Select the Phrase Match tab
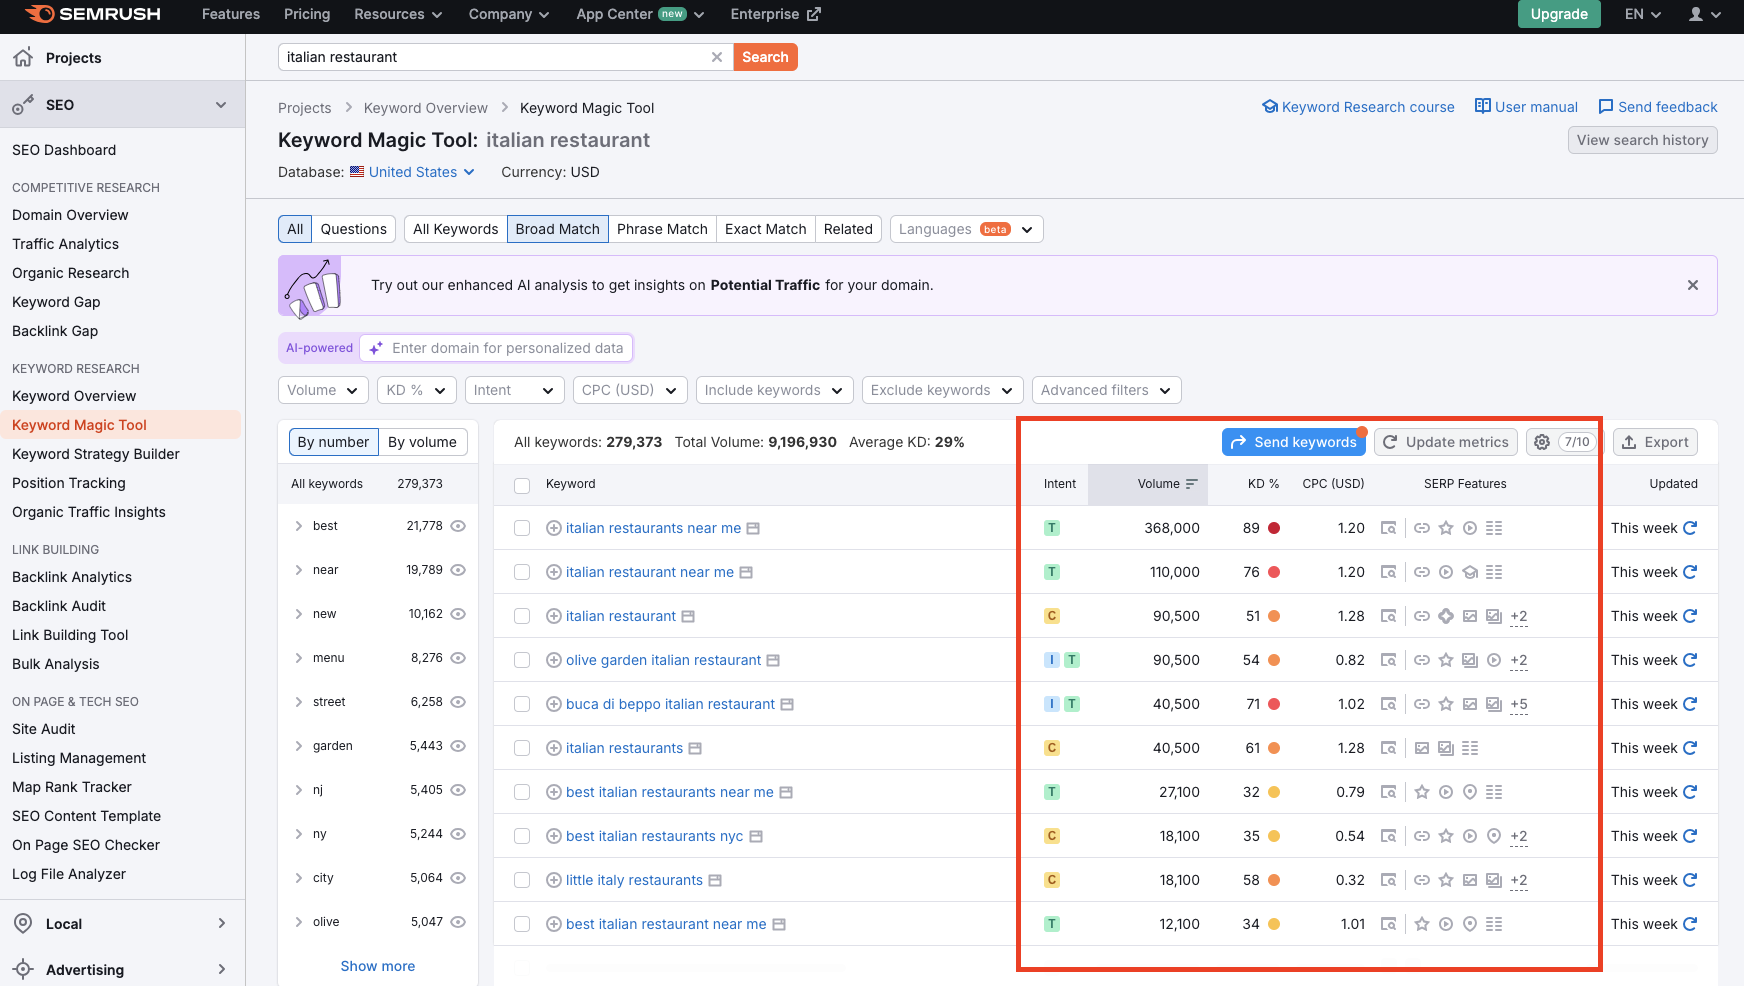The width and height of the screenshot is (1744, 986). tap(662, 229)
